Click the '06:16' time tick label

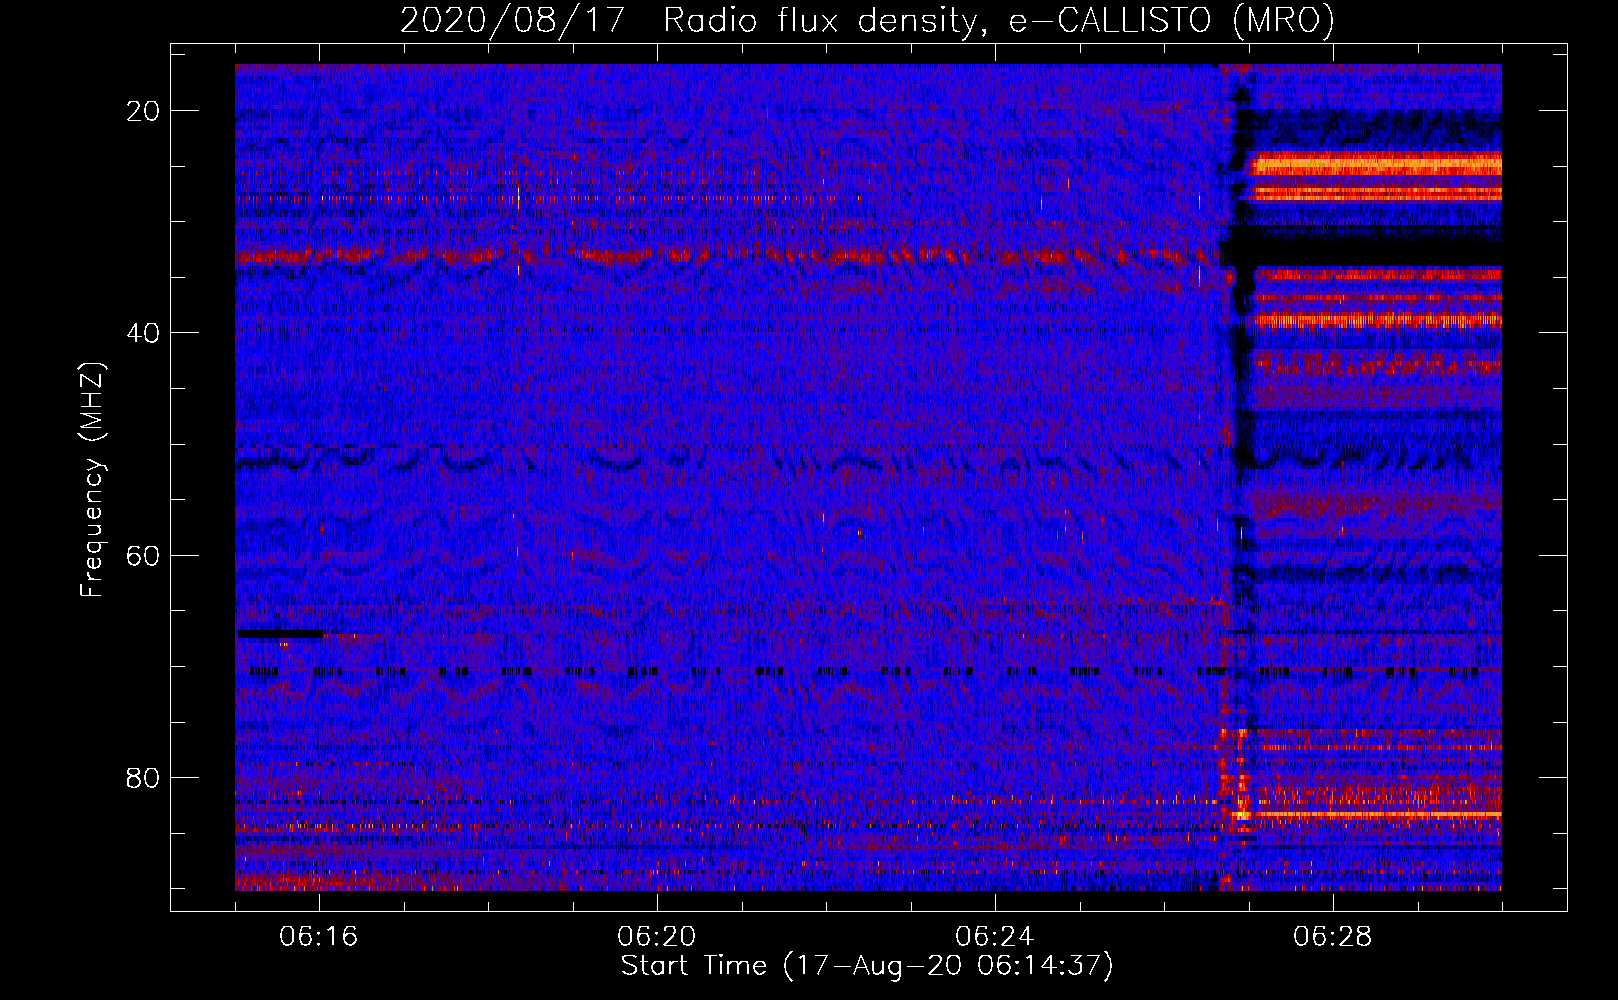pyautogui.click(x=319, y=937)
